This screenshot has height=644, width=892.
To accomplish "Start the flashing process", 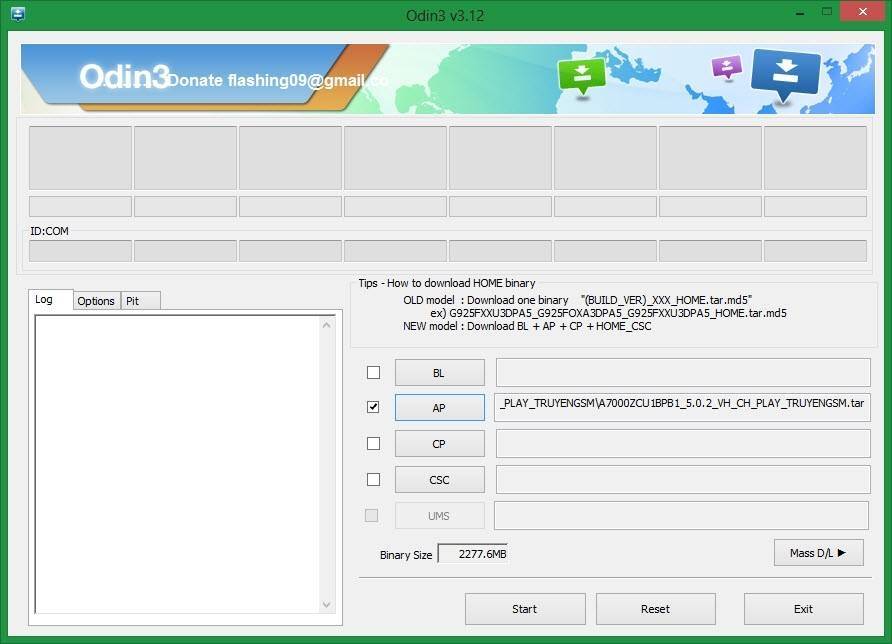I will tap(525, 609).
